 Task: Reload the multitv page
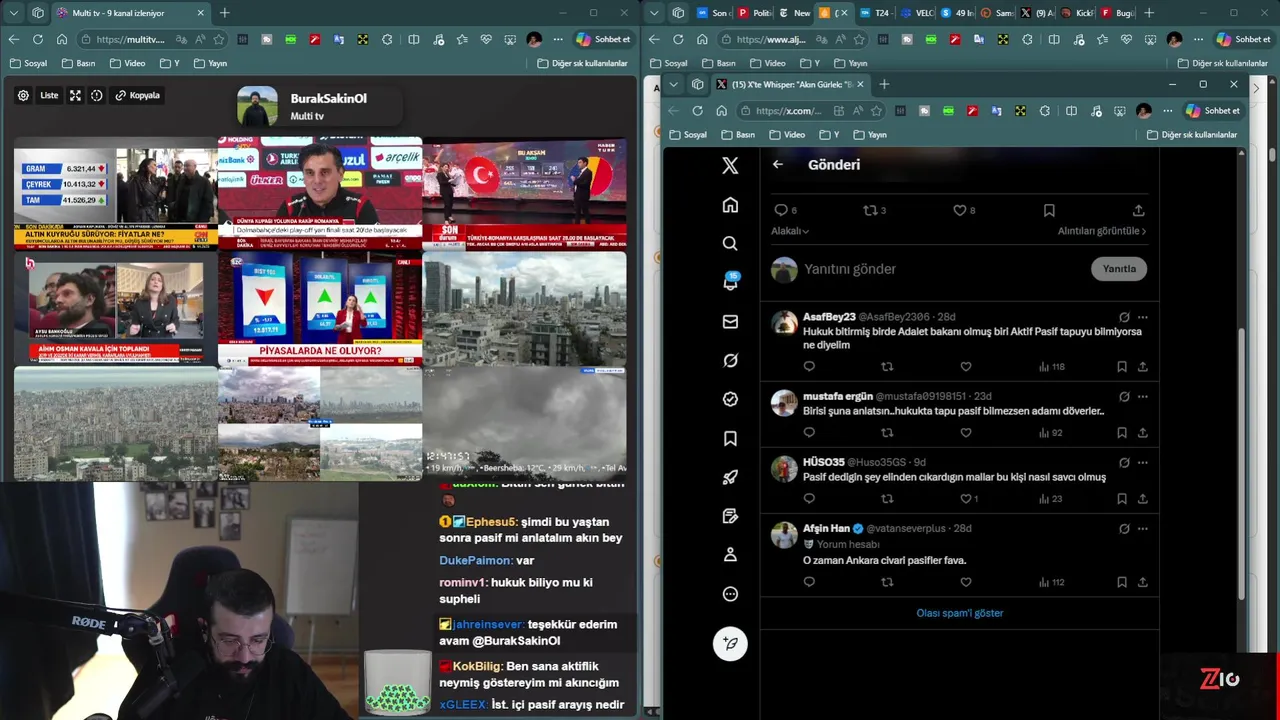(37, 39)
